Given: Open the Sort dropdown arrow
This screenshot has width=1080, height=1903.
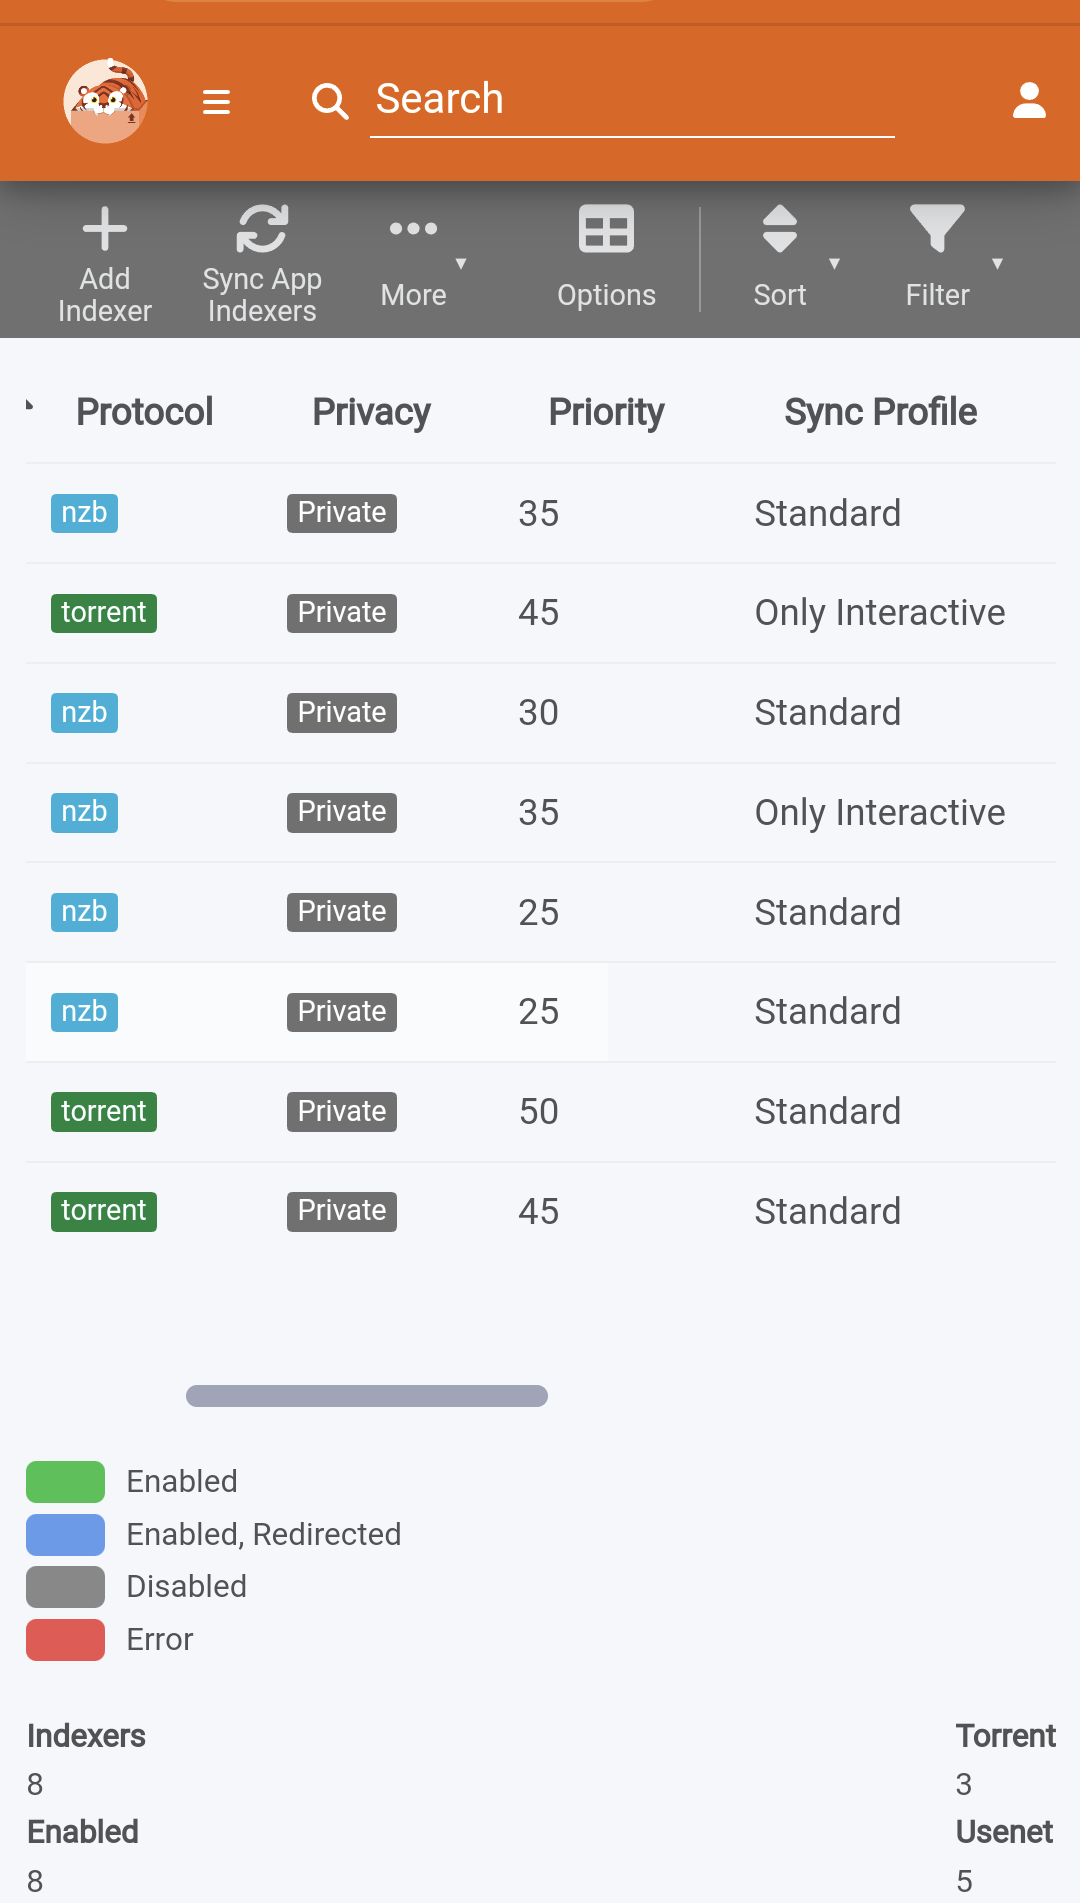Looking at the screenshot, I should tap(835, 266).
